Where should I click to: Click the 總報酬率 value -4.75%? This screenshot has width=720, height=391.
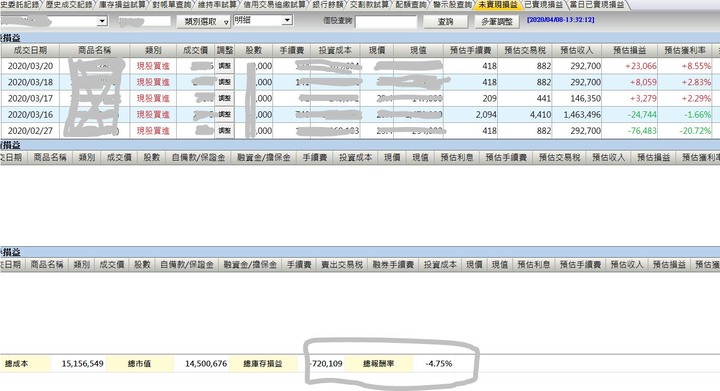click(439, 363)
